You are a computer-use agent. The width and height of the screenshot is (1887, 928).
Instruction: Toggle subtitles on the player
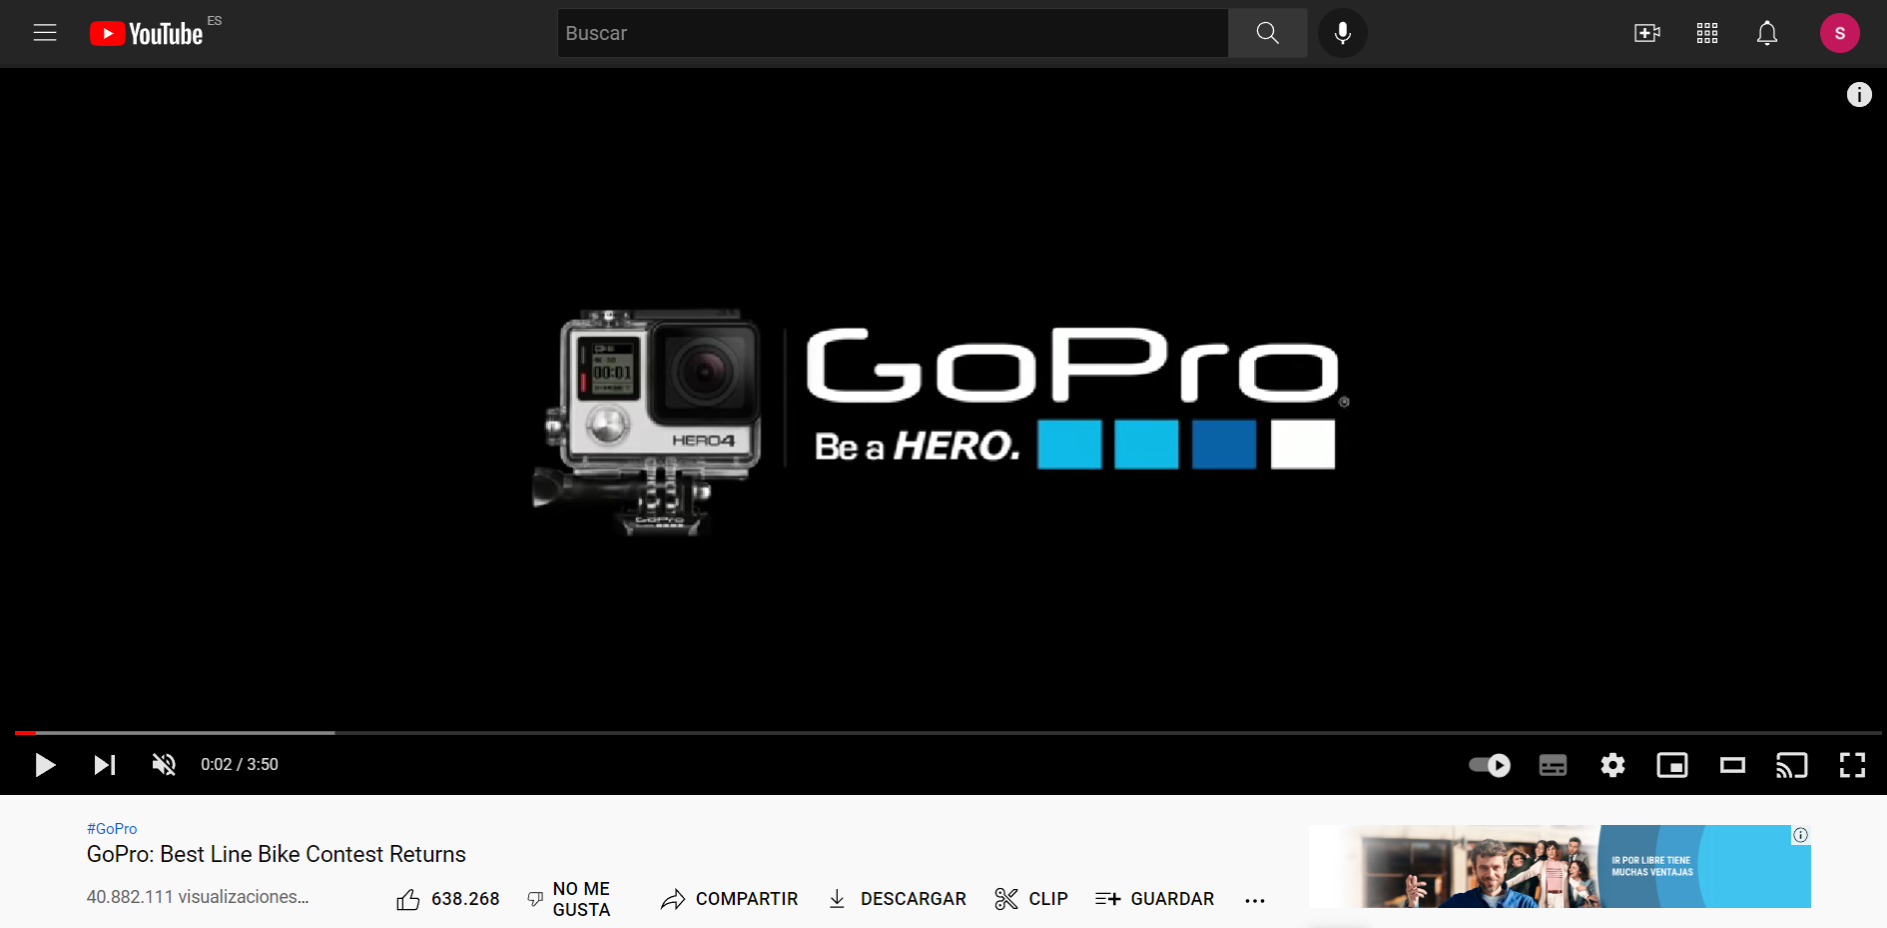point(1552,765)
